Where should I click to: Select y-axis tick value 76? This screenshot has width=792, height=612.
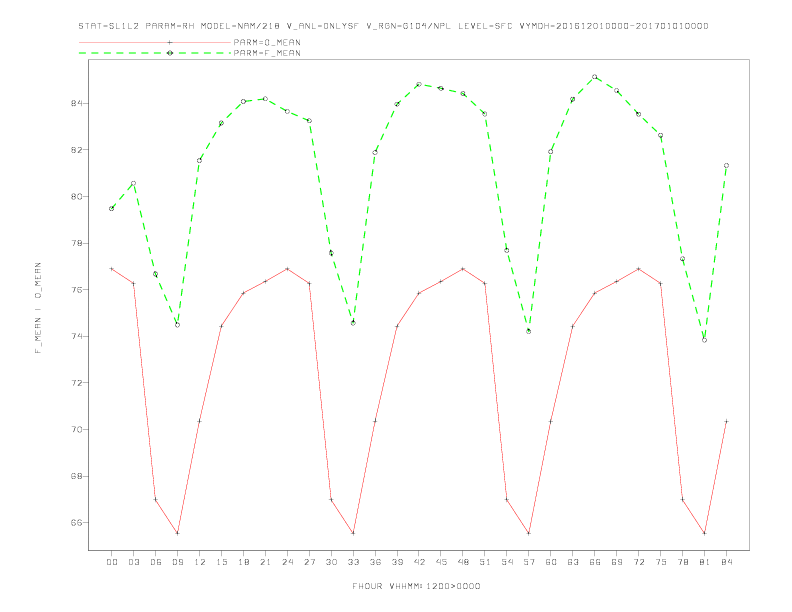tap(76, 290)
